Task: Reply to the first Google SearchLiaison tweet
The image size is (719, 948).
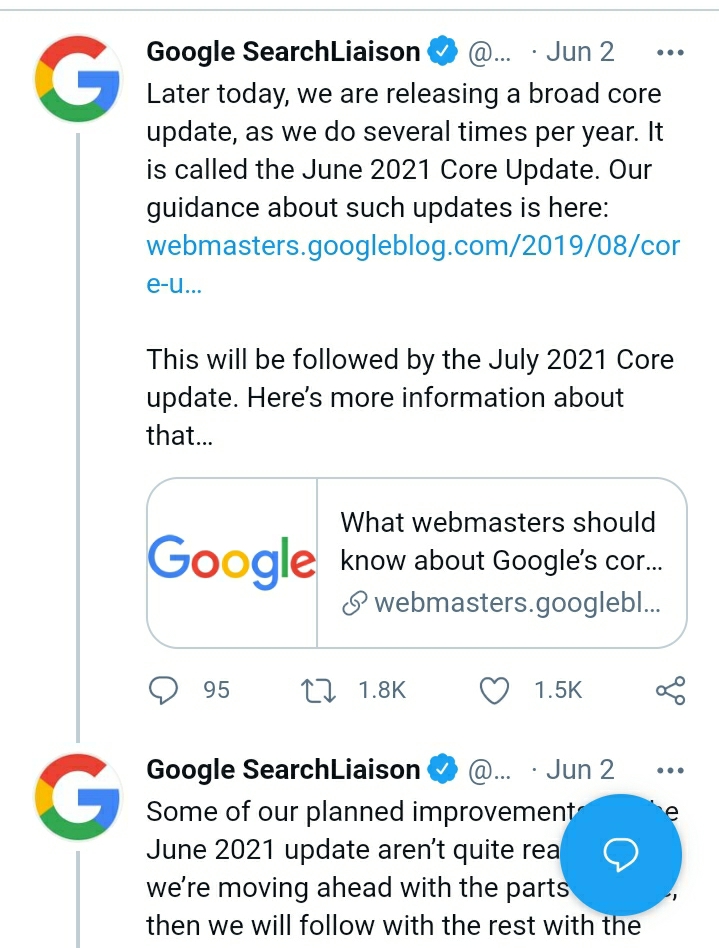Action: tap(162, 689)
